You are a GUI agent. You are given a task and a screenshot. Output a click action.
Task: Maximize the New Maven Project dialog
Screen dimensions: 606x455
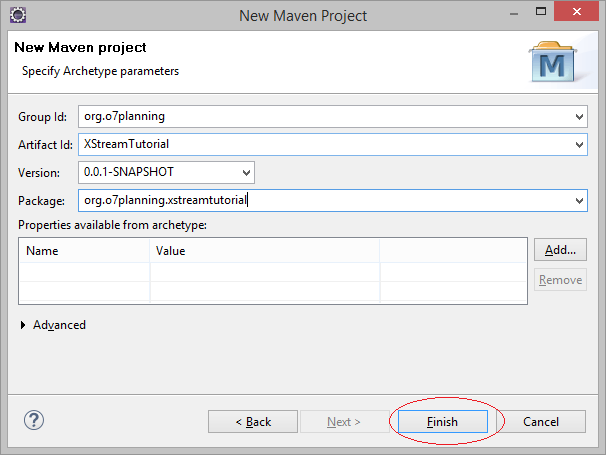[541, 12]
